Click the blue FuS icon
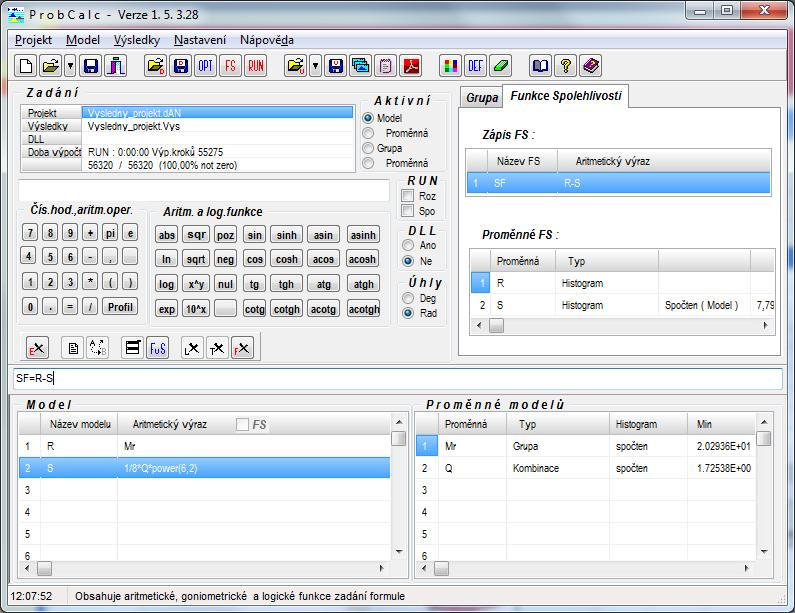The width and height of the screenshot is (795, 613). pyautogui.click(x=158, y=348)
